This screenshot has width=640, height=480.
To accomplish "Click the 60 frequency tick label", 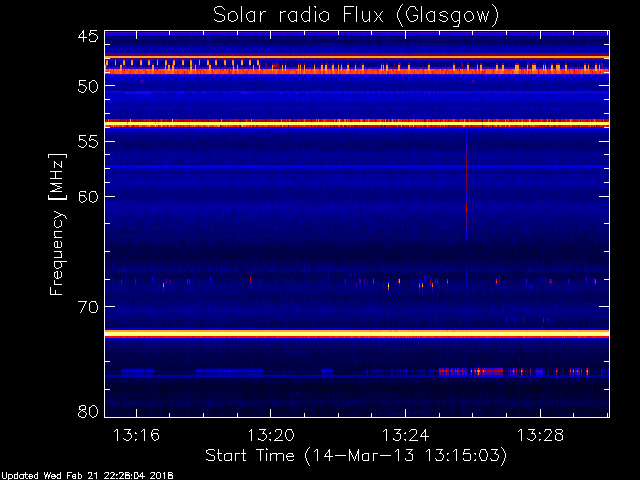I will coord(88,197).
